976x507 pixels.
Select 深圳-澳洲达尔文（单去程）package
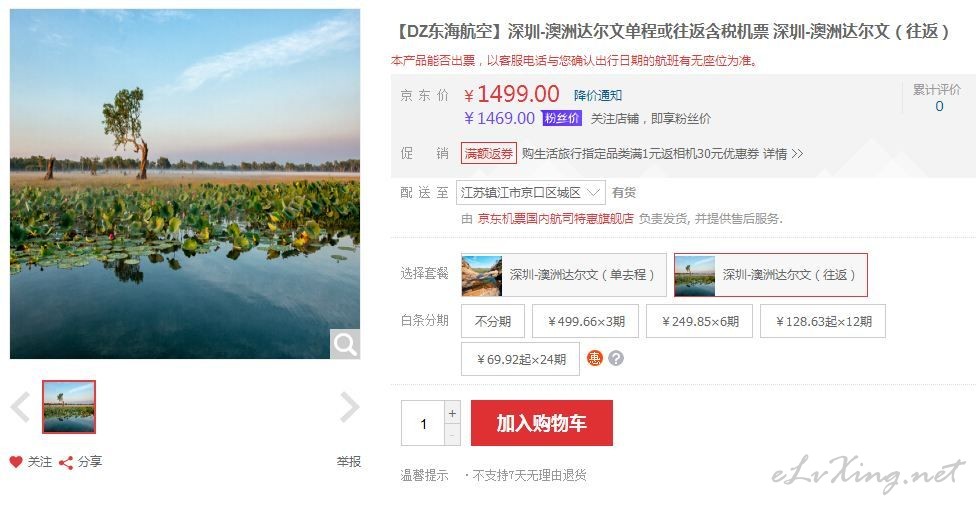point(563,274)
